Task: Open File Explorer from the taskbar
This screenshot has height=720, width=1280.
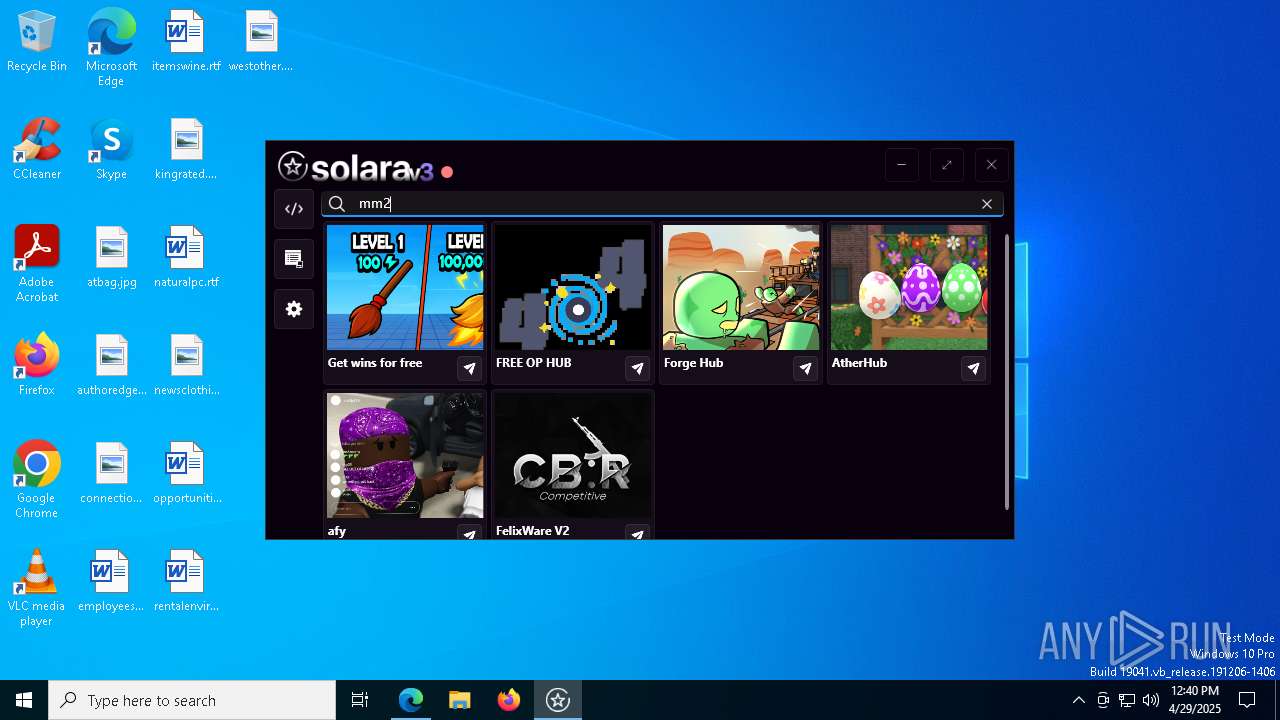Action: tap(460, 700)
